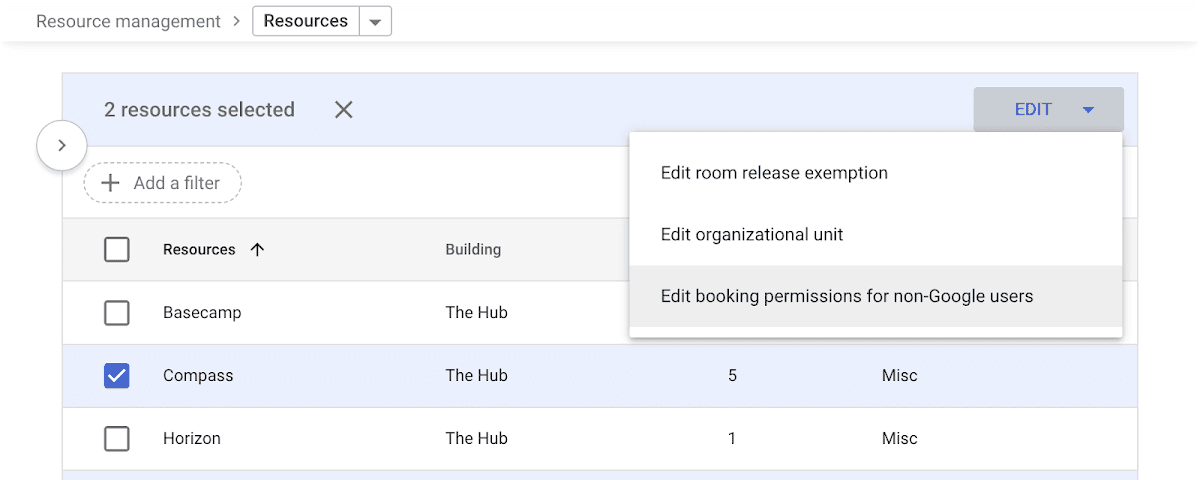1200x480 pixels.
Task: Click the plus icon in Add a filter
Action: (112, 183)
